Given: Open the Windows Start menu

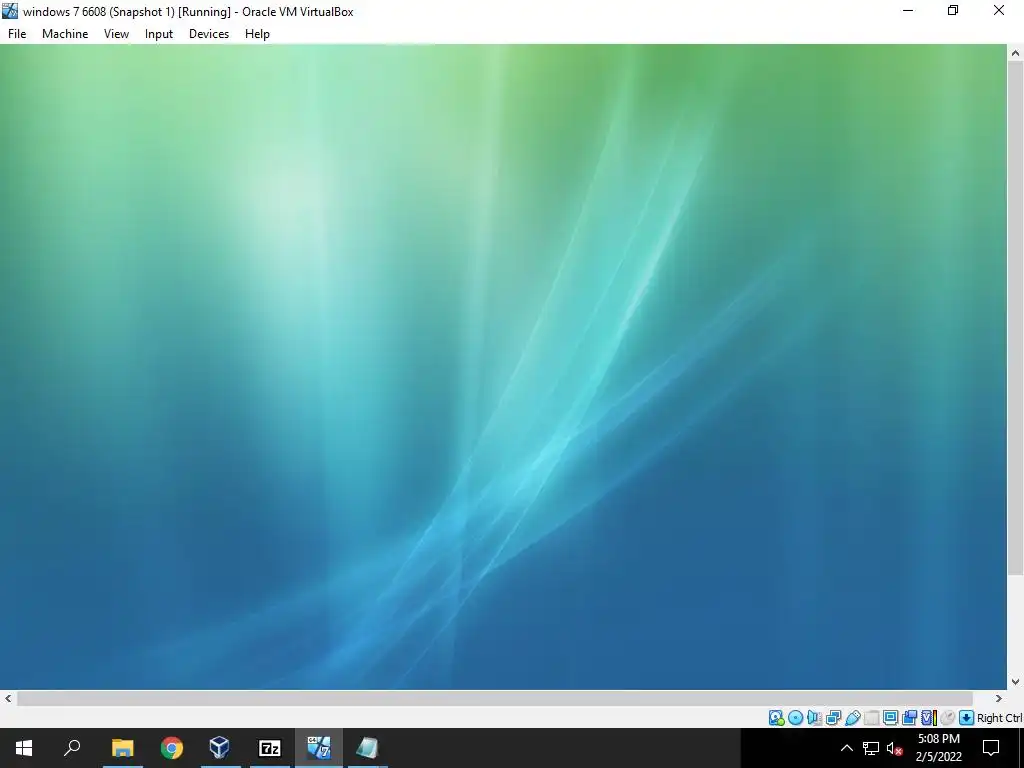Looking at the screenshot, I should (24, 748).
